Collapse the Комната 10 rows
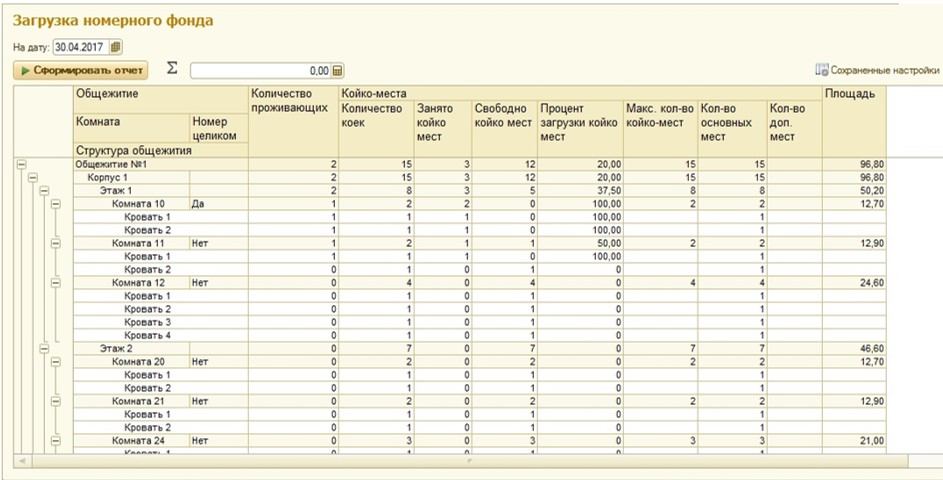Screen dimensions: 943x480 tap(55, 203)
